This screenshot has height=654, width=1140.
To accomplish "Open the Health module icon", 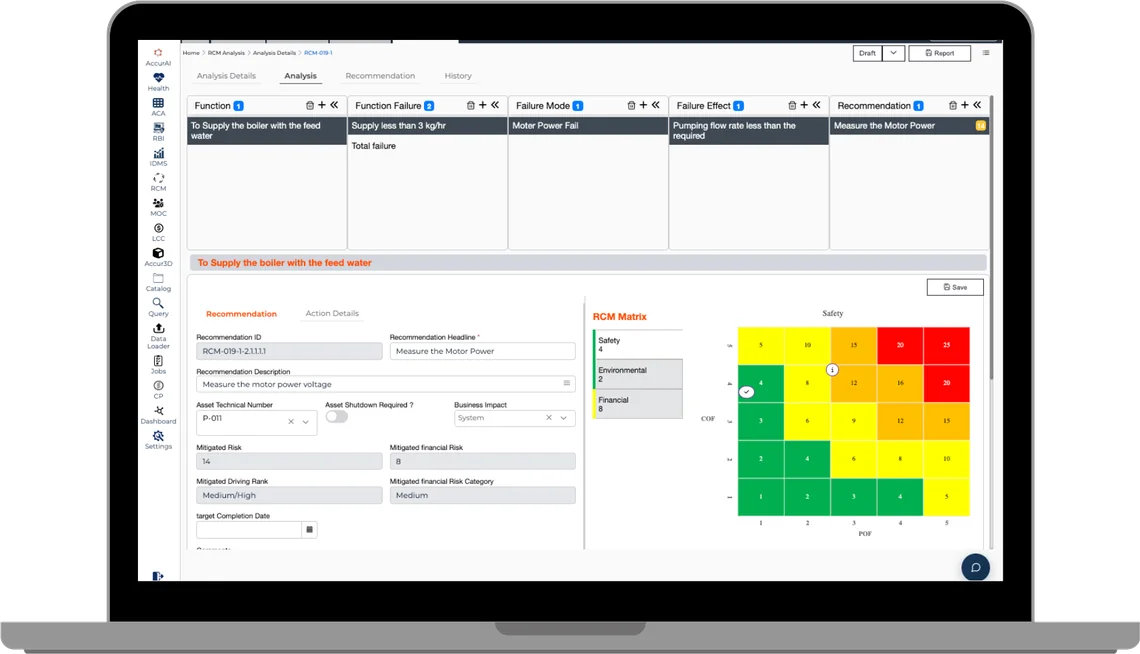I will click(x=158, y=78).
